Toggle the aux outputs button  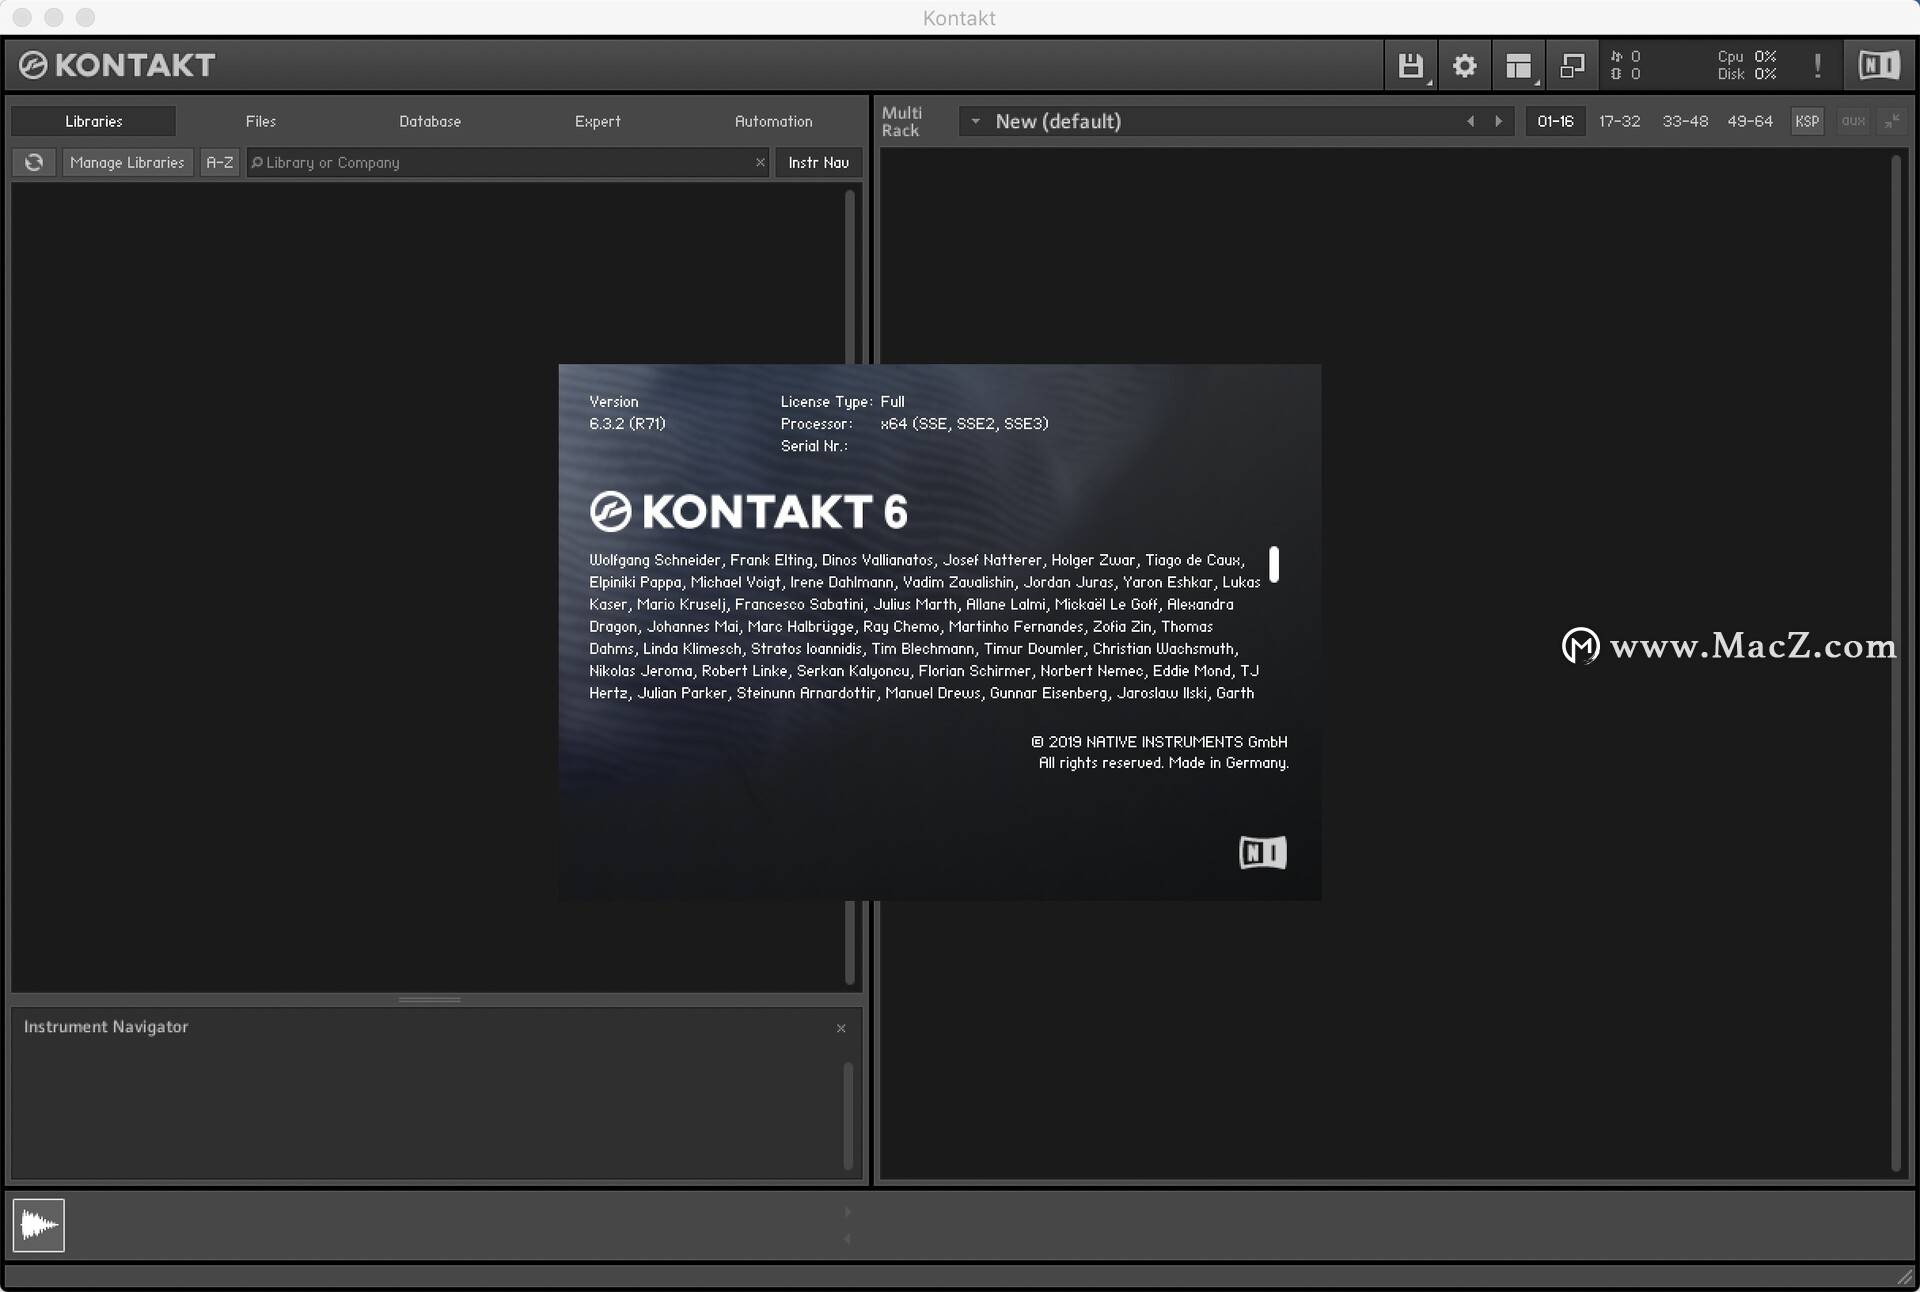[1853, 121]
